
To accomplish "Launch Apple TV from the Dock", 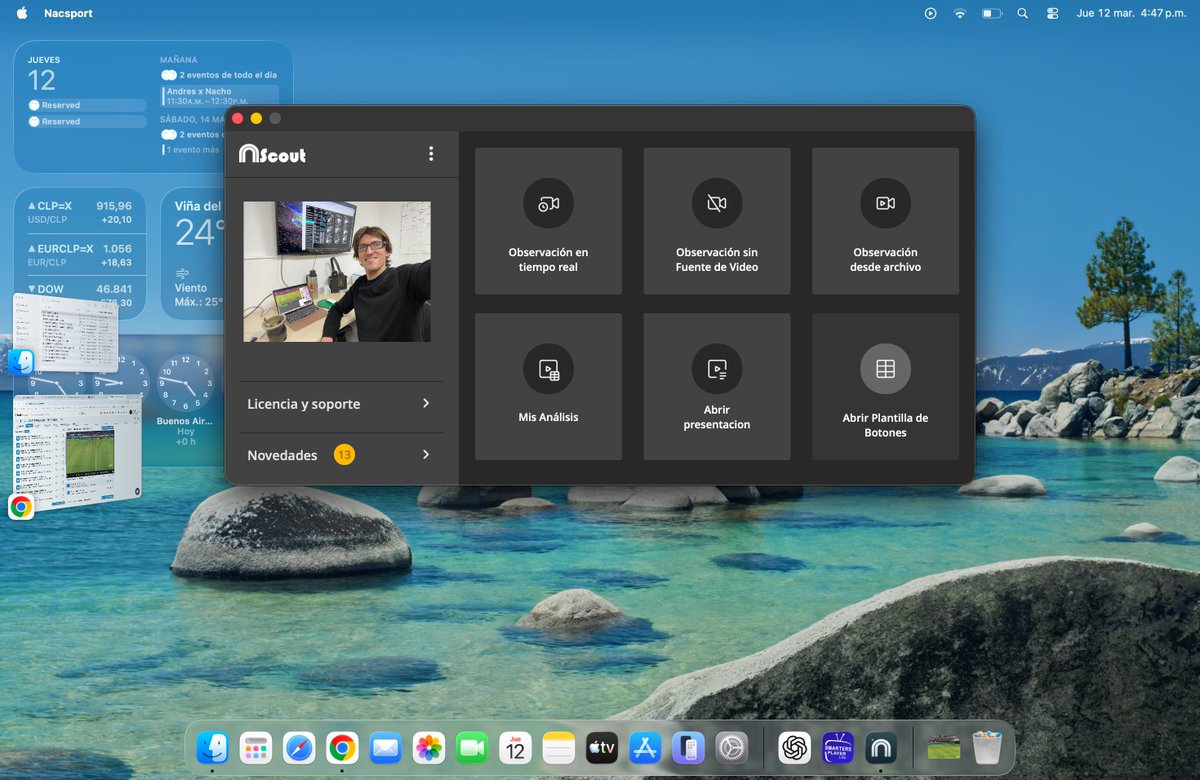I will pos(602,747).
